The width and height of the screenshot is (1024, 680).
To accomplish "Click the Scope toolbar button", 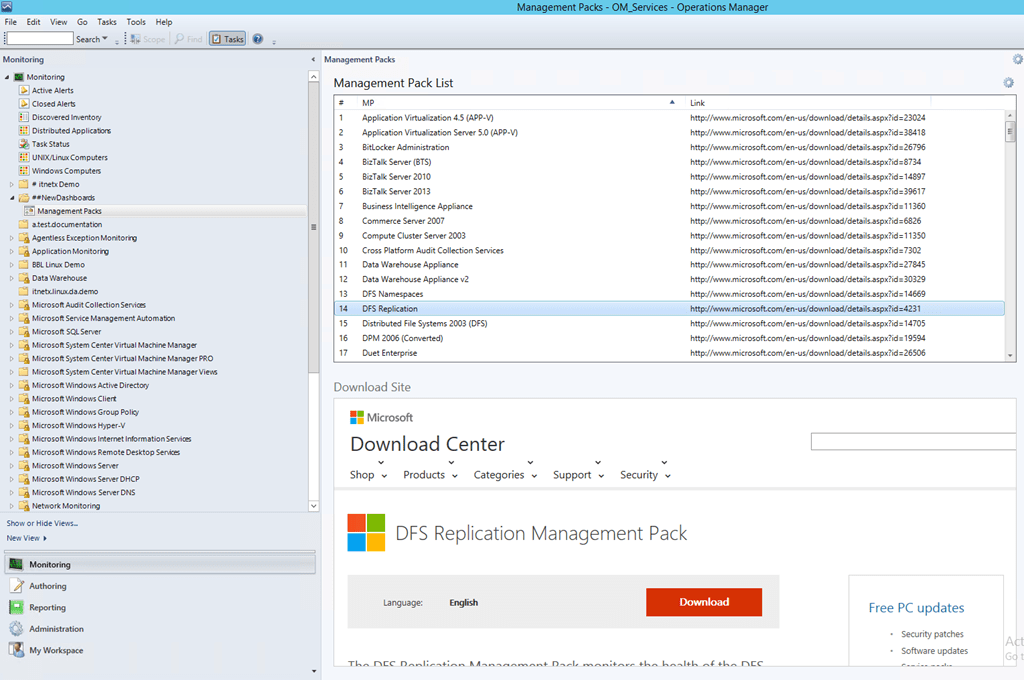I will coord(148,39).
